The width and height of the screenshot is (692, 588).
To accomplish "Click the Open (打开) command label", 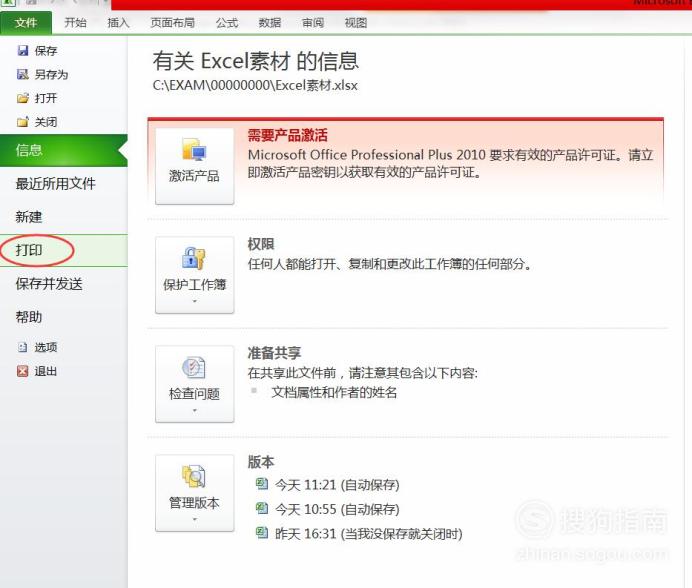I will click(46, 98).
